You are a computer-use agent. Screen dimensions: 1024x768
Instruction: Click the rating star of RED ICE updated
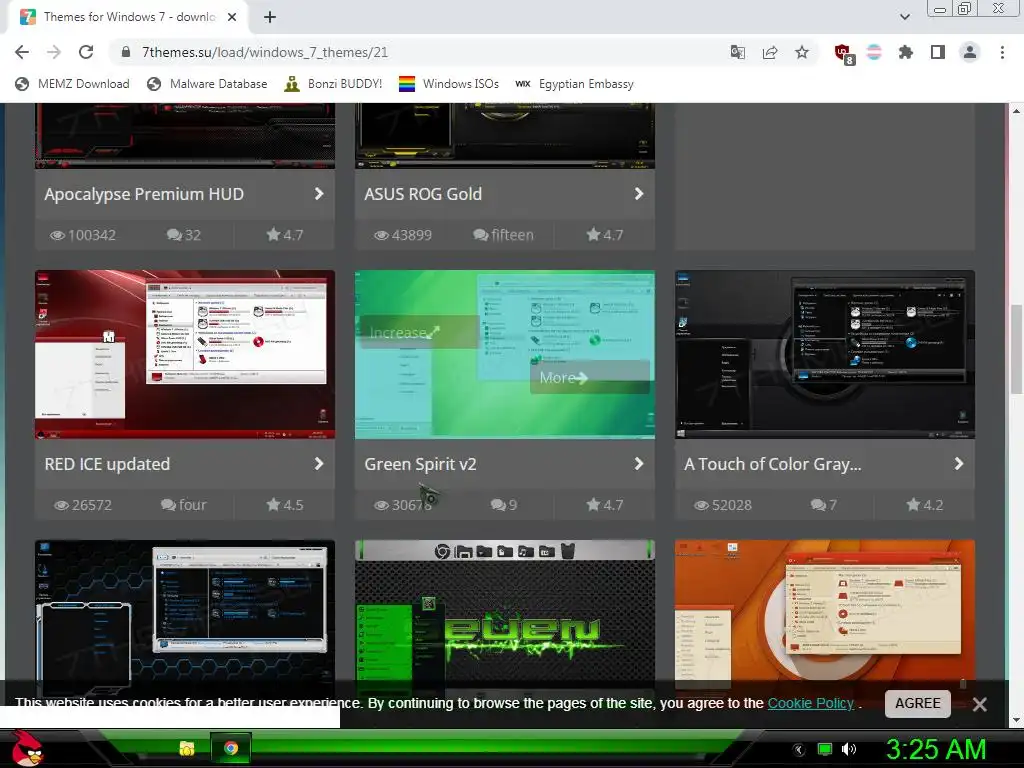coord(273,504)
